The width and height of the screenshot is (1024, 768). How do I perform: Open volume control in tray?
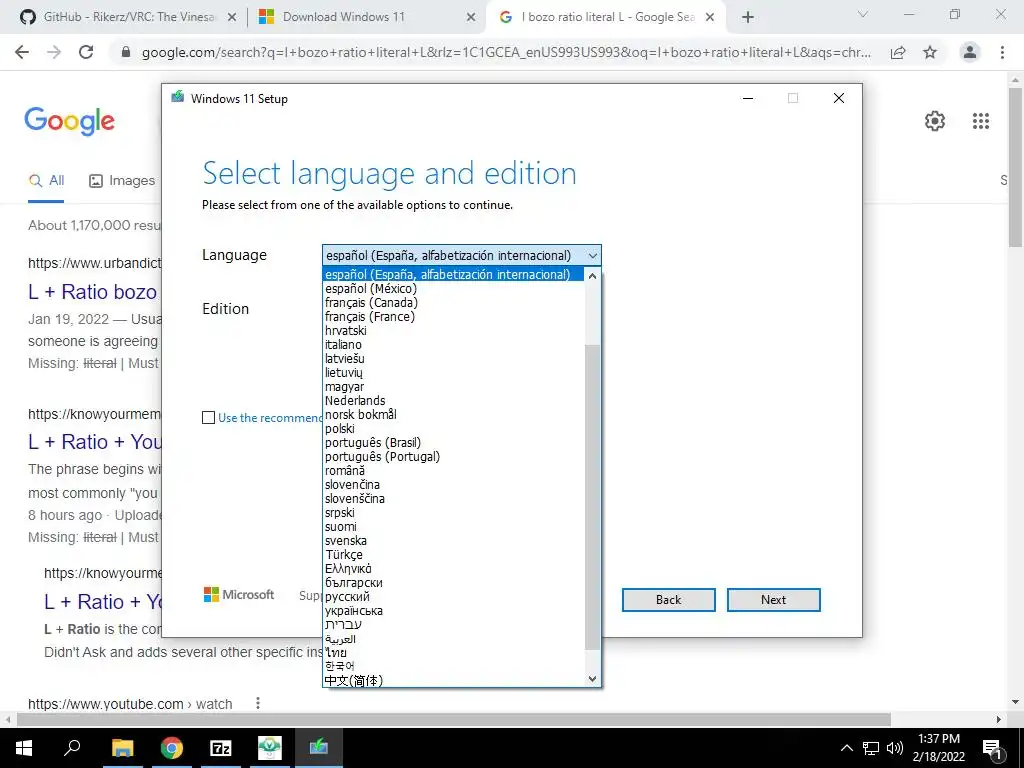tap(895, 748)
